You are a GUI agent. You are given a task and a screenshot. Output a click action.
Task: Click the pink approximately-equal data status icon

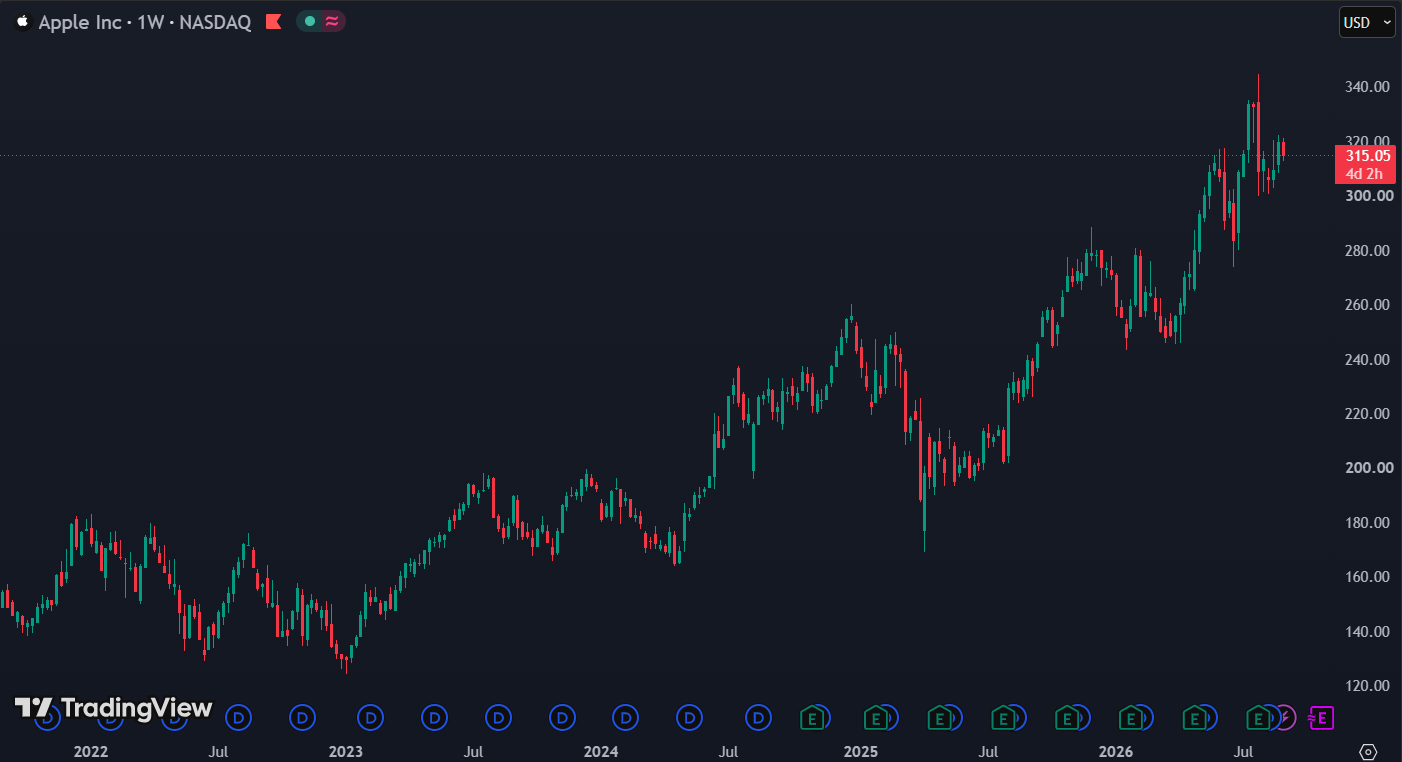tap(332, 21)
